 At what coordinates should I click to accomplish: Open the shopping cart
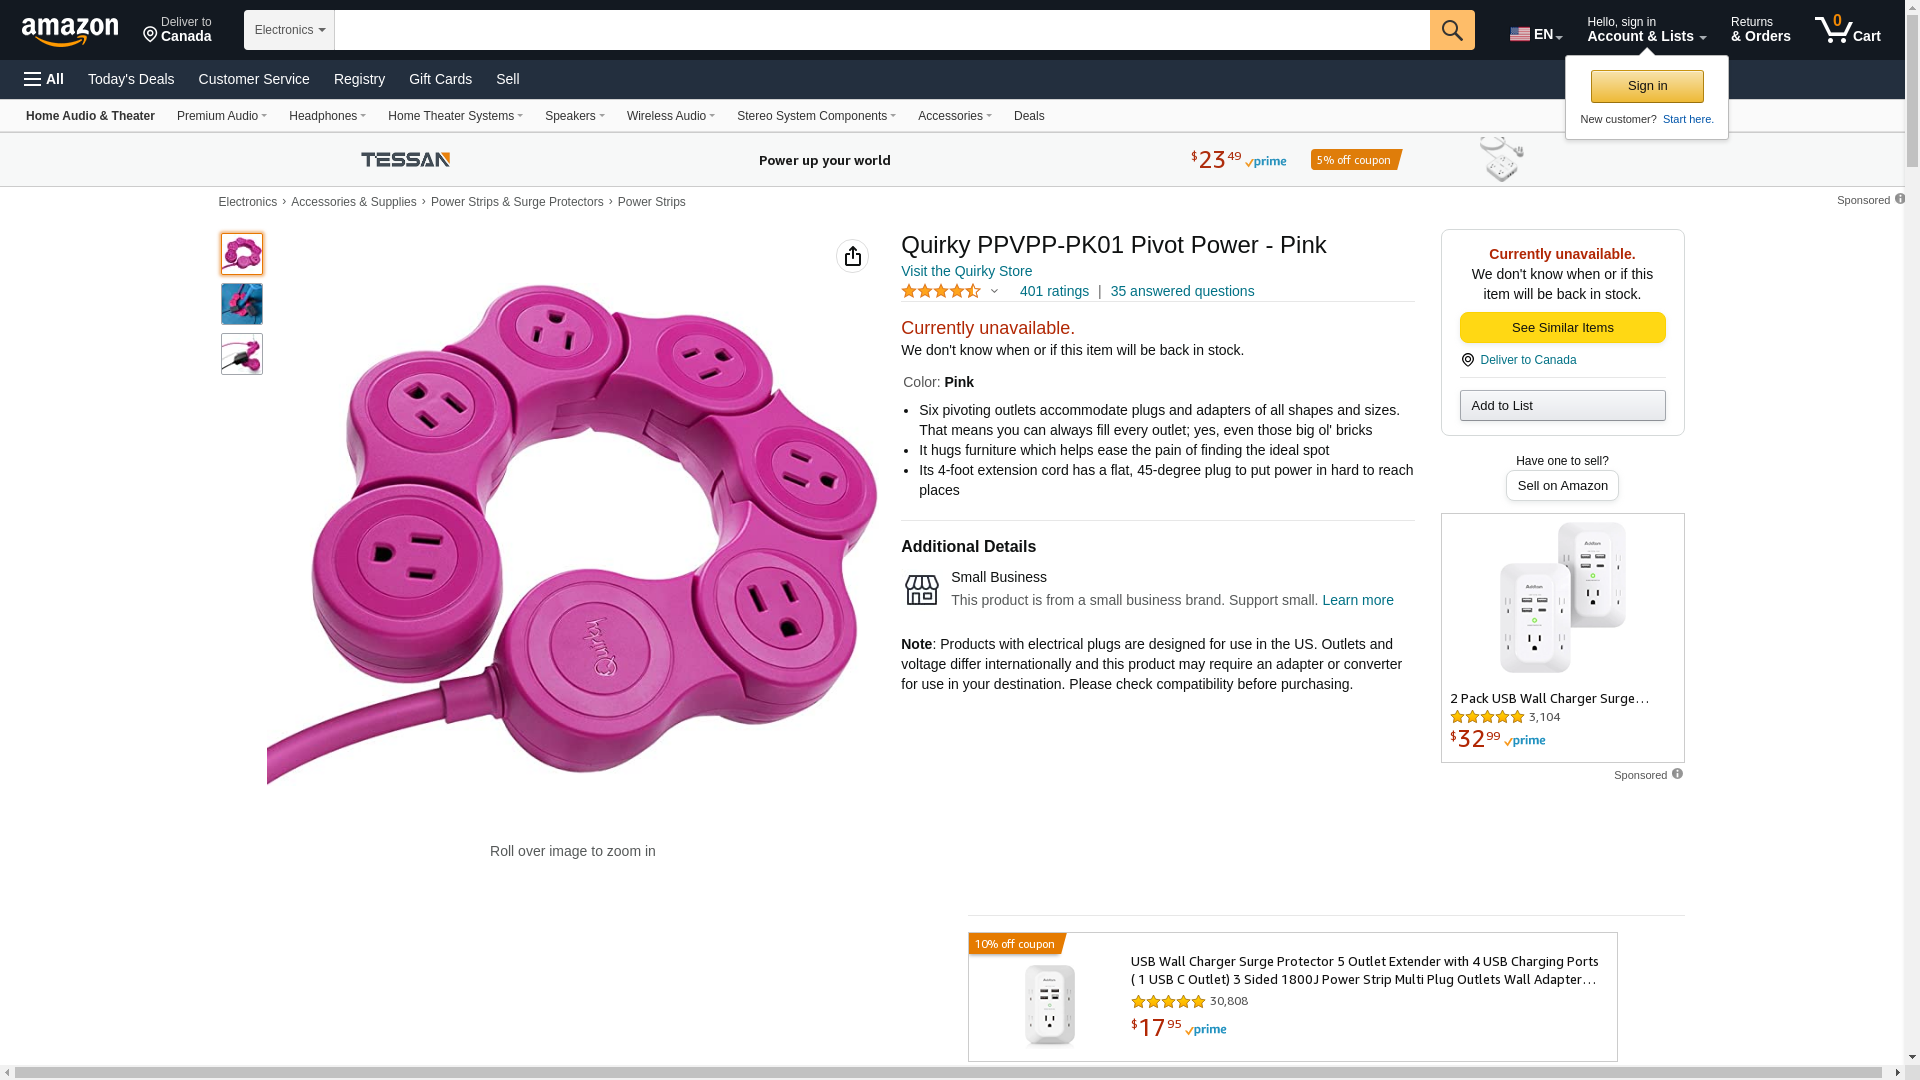(1847, 30)
